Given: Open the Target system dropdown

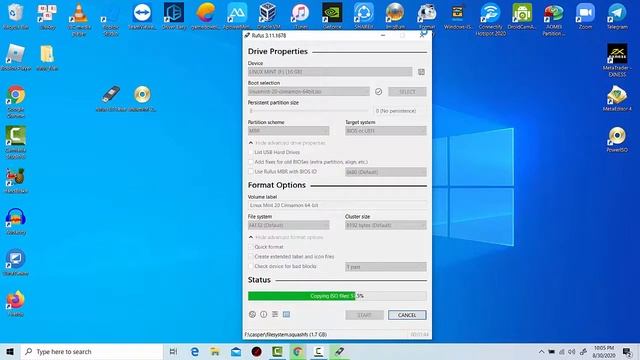Looking at the screenshot, I should coord(386,131).
